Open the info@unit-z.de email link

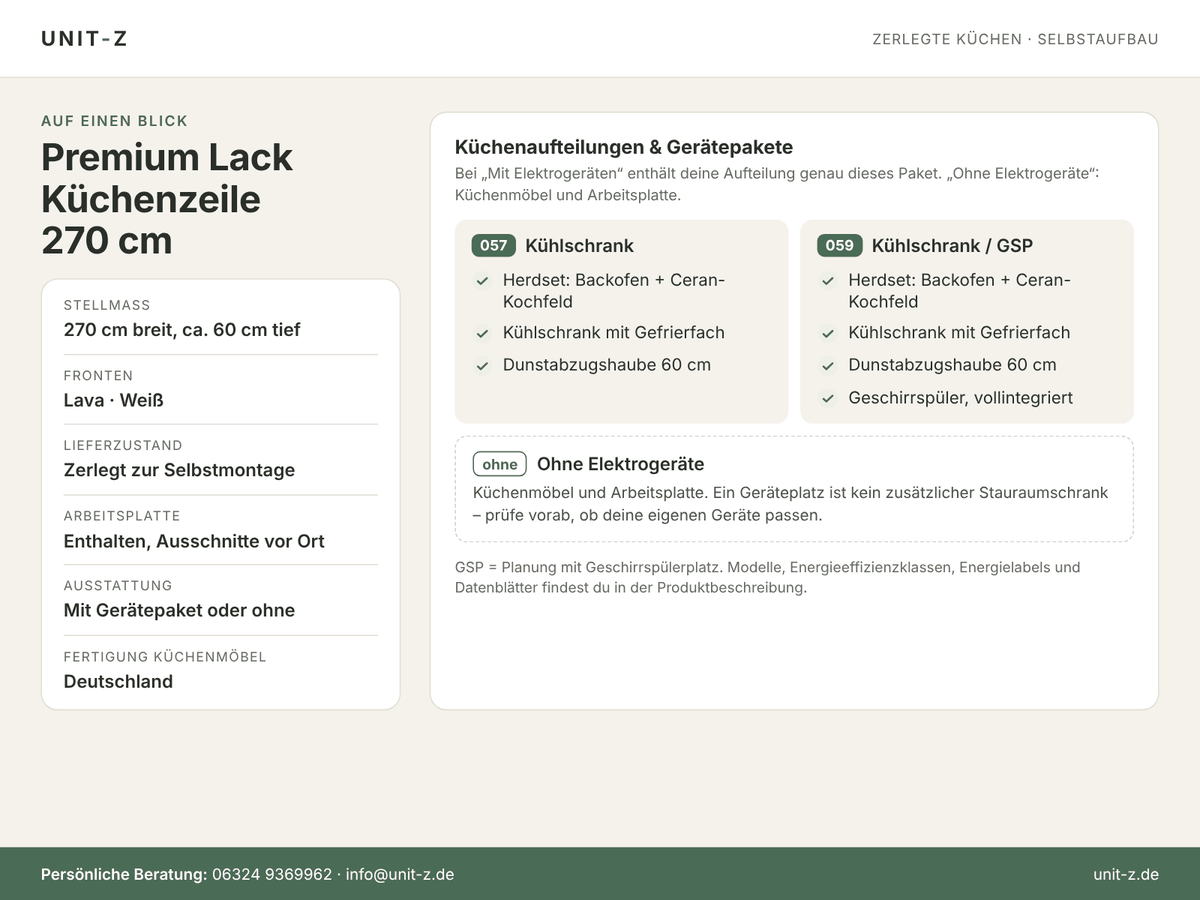(400, 874)
